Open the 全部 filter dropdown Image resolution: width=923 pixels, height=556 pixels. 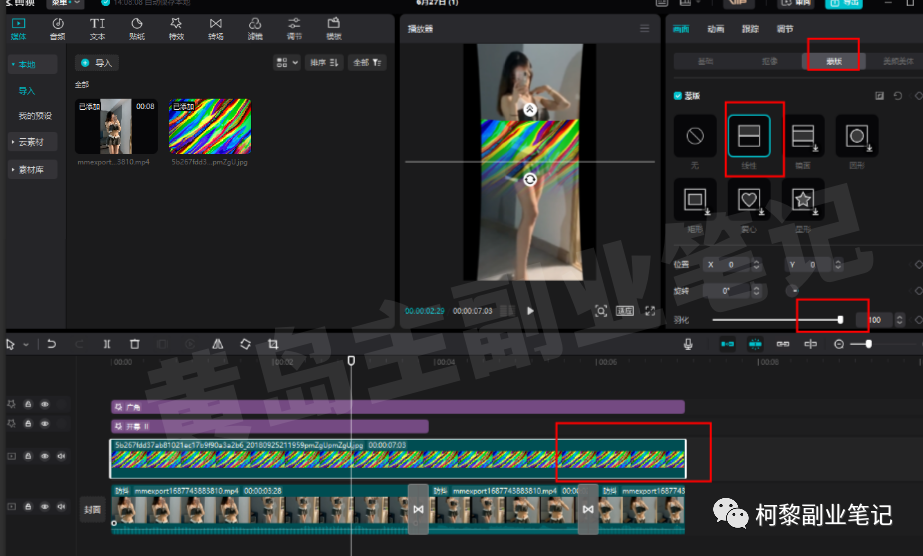[367, 62]
